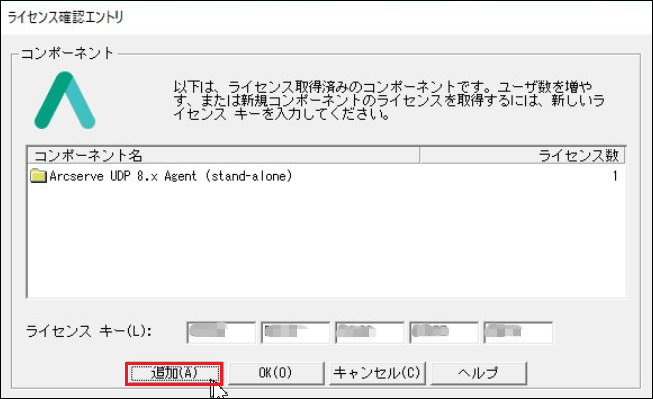Focus the fourth license key field
The width and height of the screenshot is (653, 399).
pyautogui.click(x=444, y=332)
